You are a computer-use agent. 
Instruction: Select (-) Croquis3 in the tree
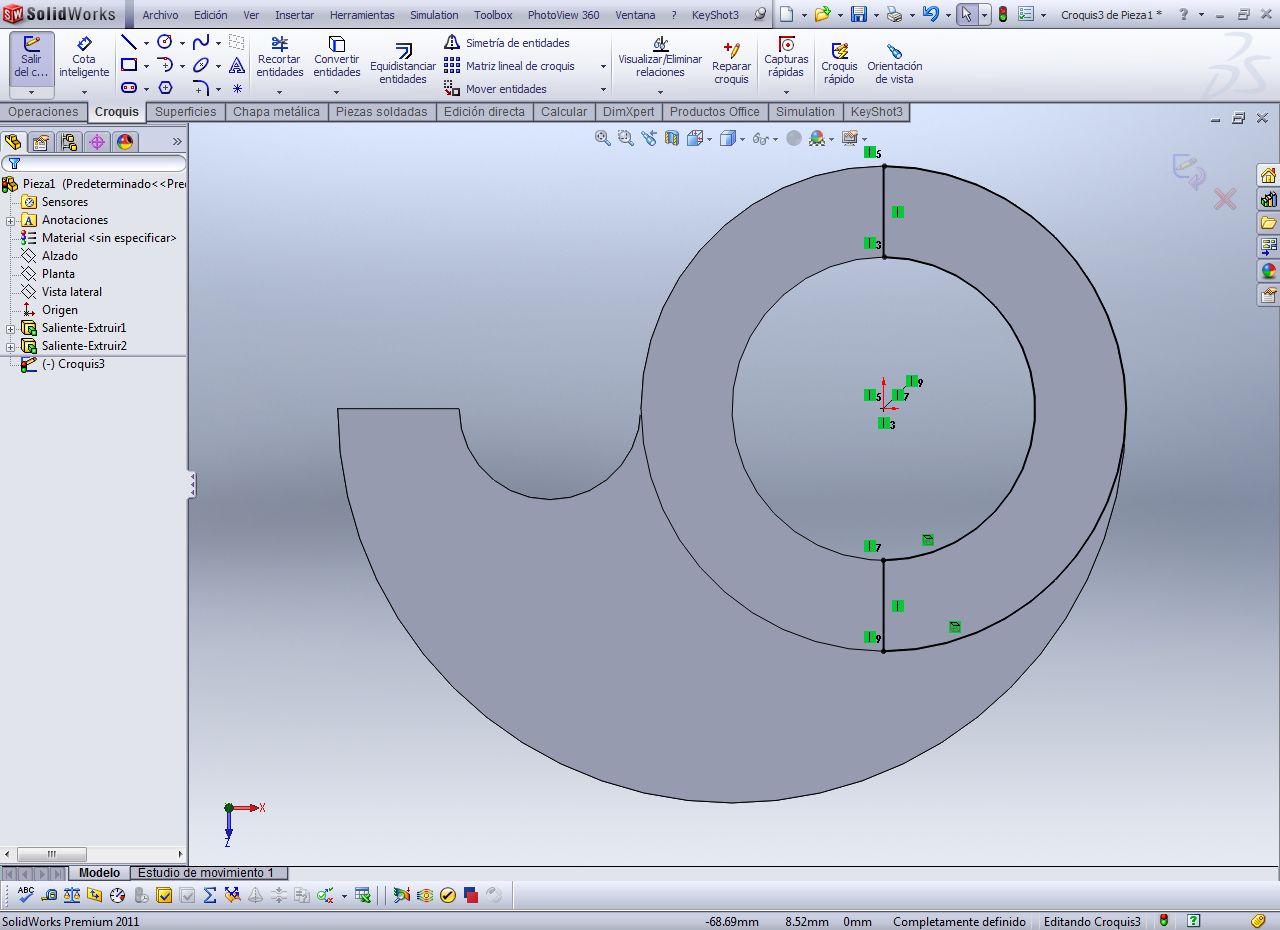pyautogui.click(x=73, y=364)
